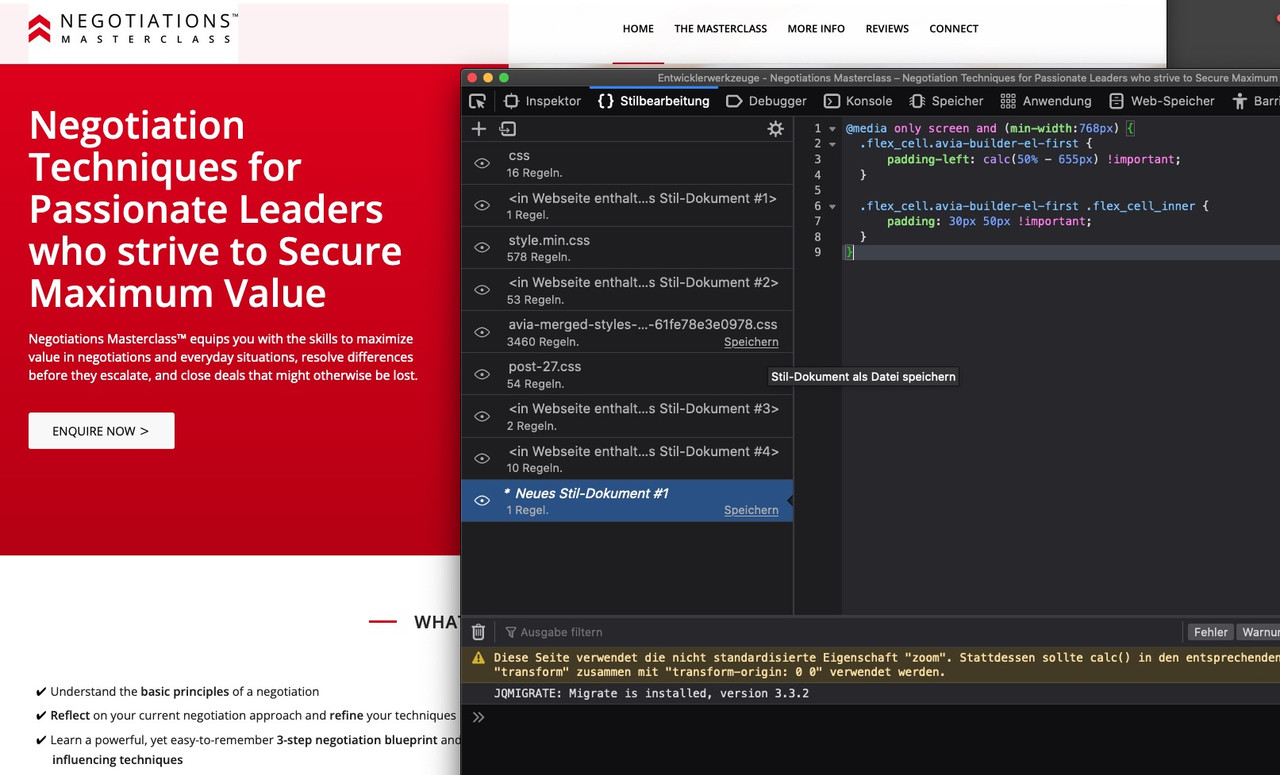Open the Debugger tab
1280x775 pixels.
pyautogui.click(x=766, y=101)
